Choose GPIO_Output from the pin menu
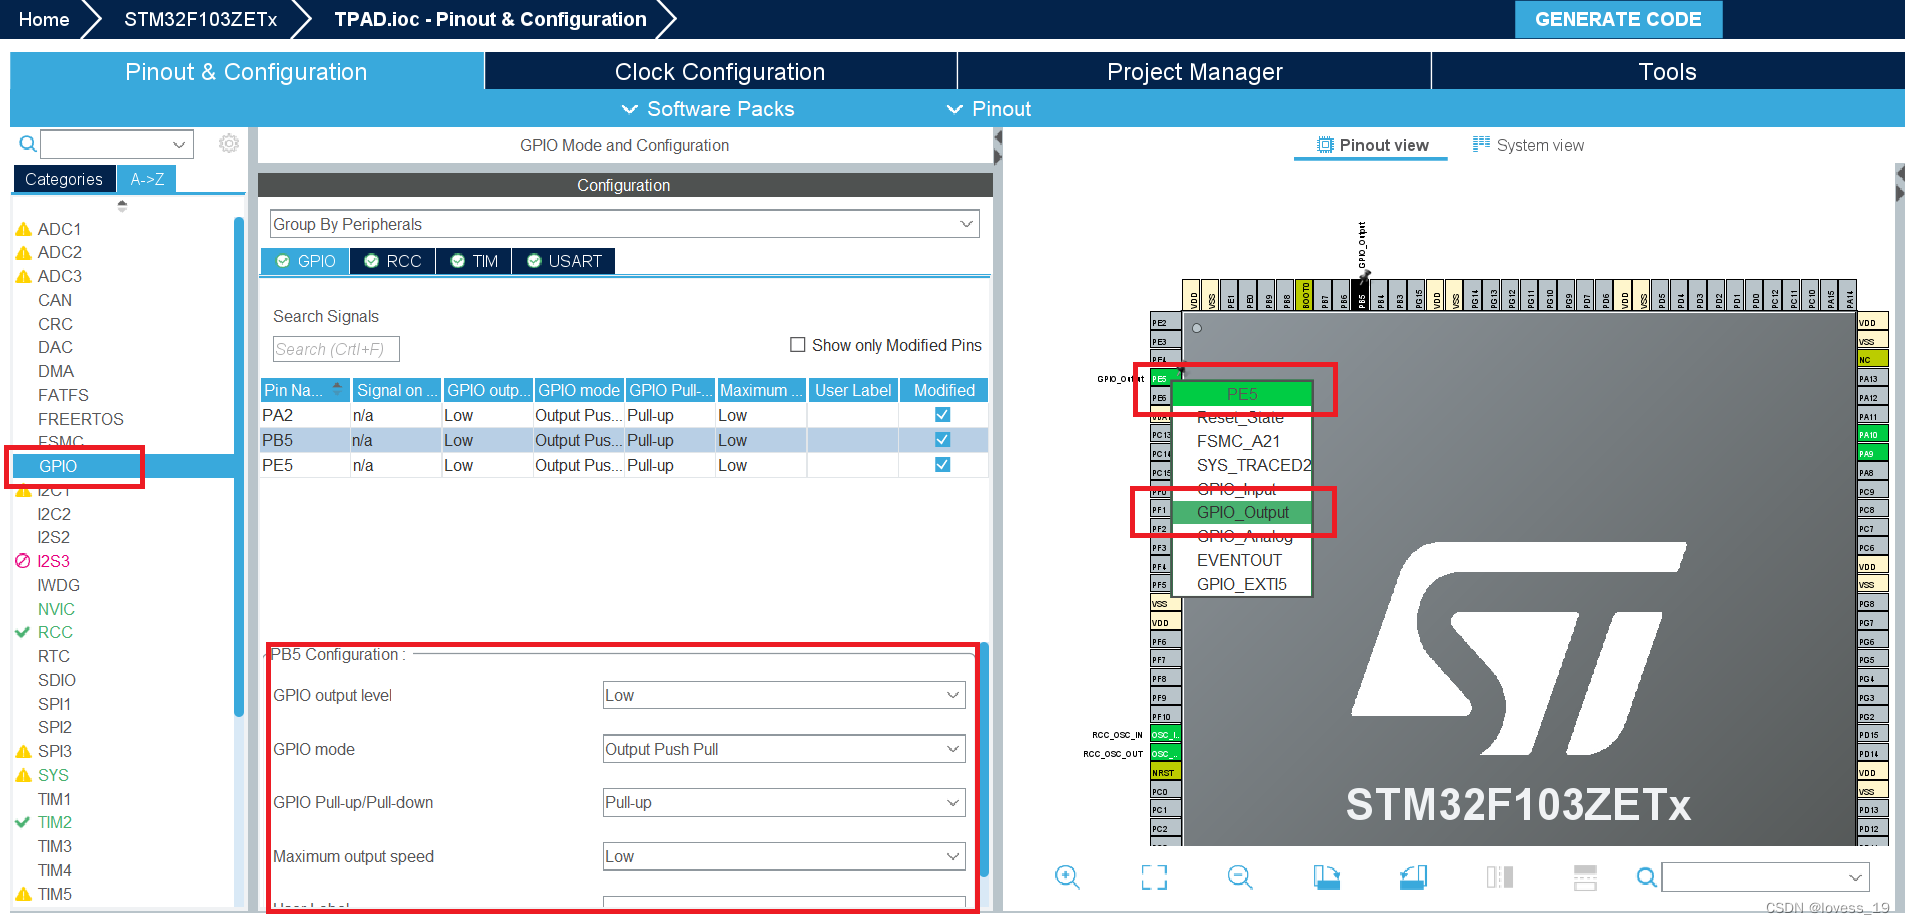Viewport: 1905px width, 924px height. coord(1242,512)
